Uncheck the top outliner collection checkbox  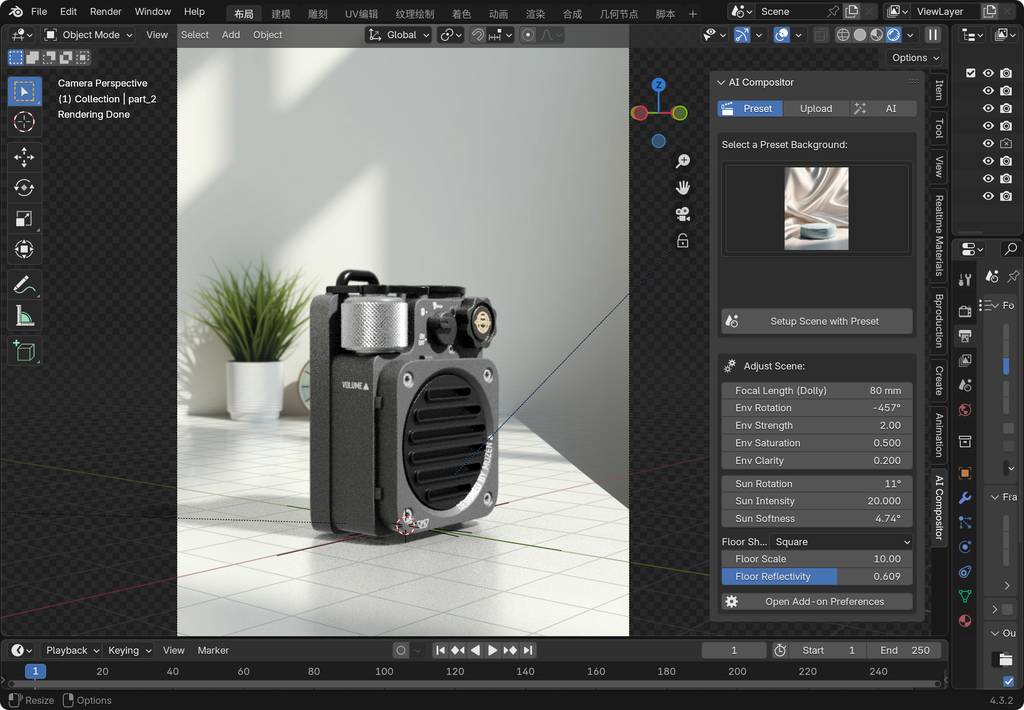pos(970,73)
